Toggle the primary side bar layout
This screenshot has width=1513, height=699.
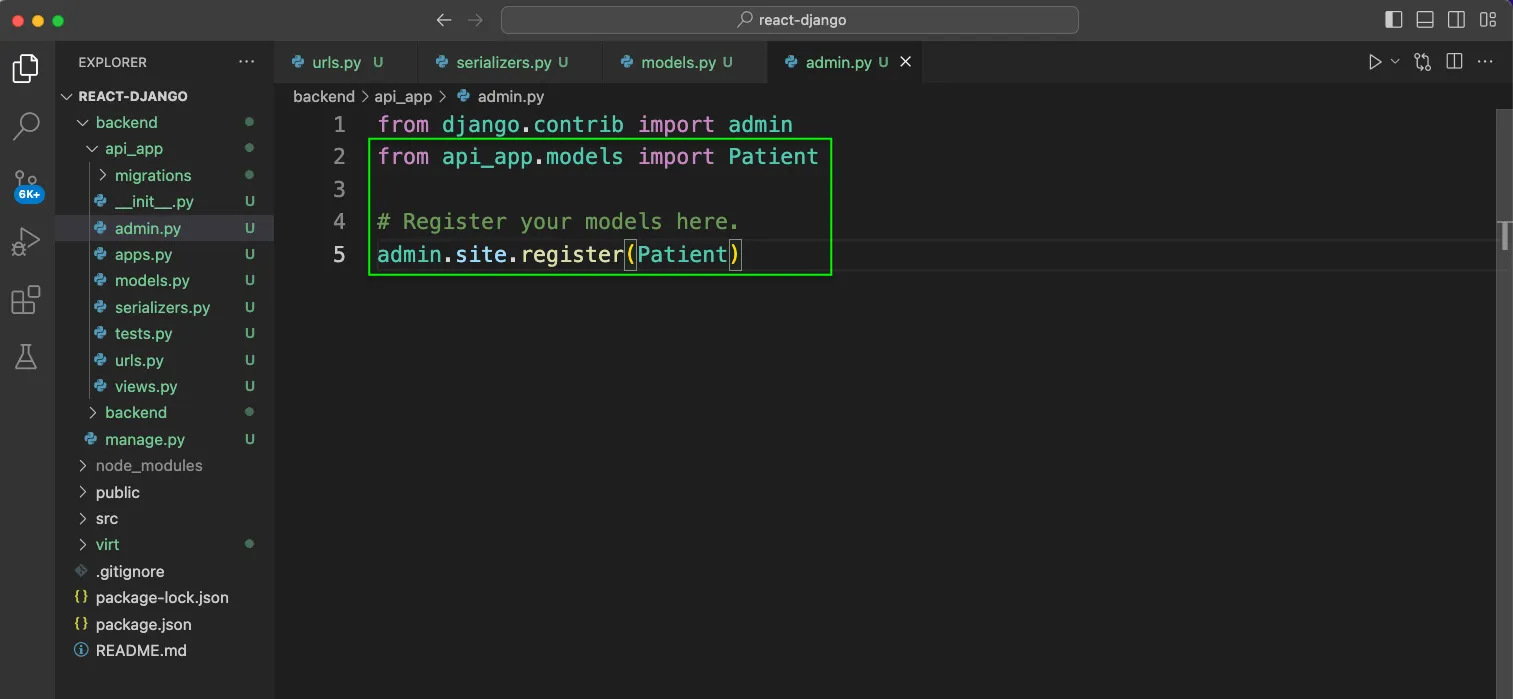point(1394,20)
